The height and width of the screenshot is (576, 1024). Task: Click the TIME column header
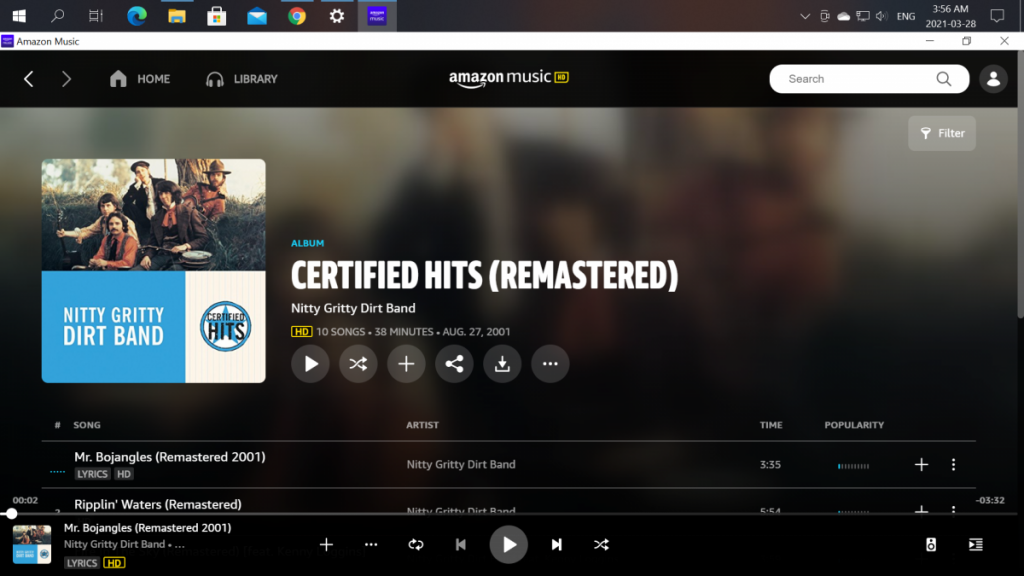click(x=771, y=425)
